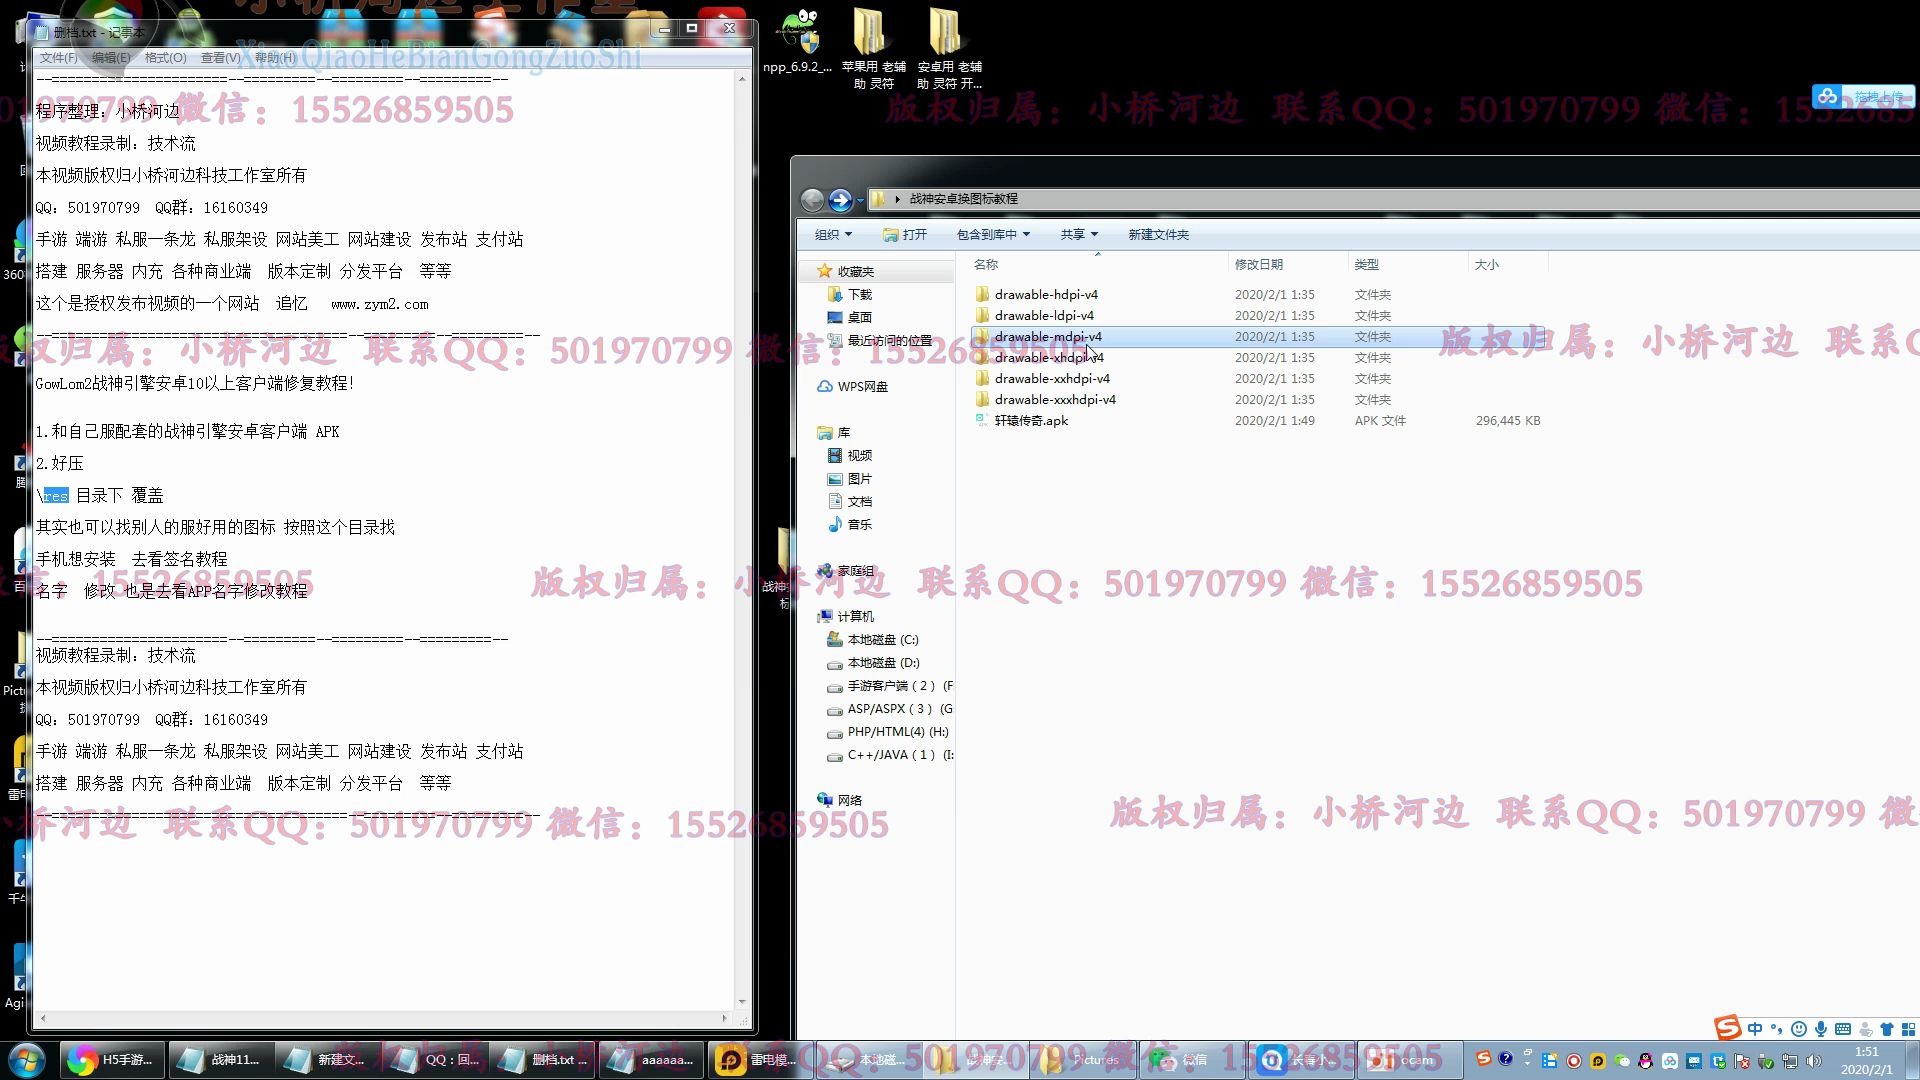
Task: Open the 共享 dropdown in the toolbar
Action: tap(1078, 235)
